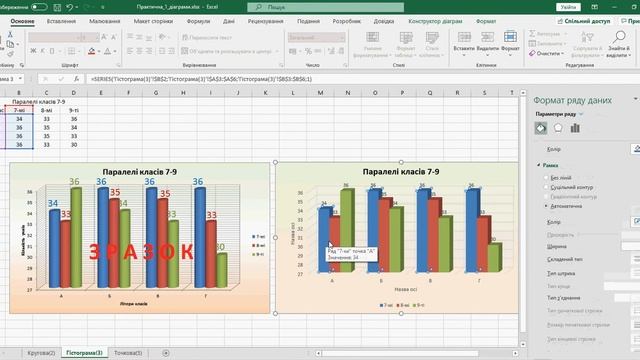Click the Increase Font Size icon
The image size is (640, 360).
[104, 37]
